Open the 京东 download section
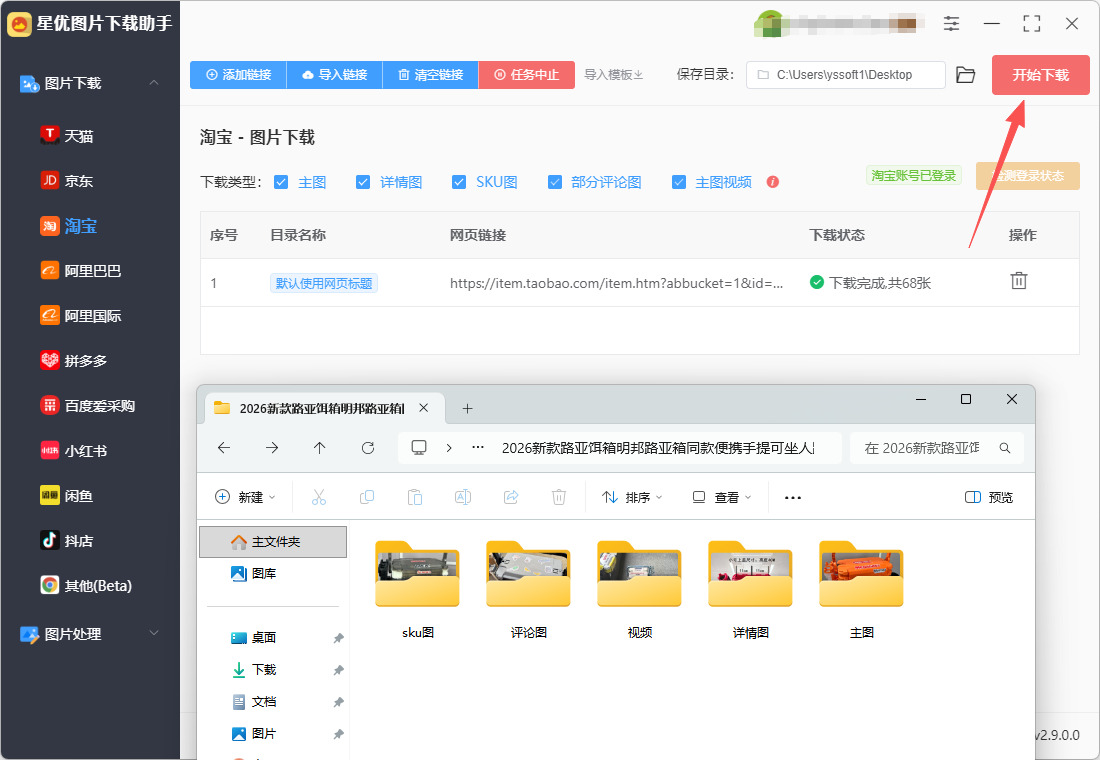The width and height of the screenshot is (1100, 760). [67, 180]
